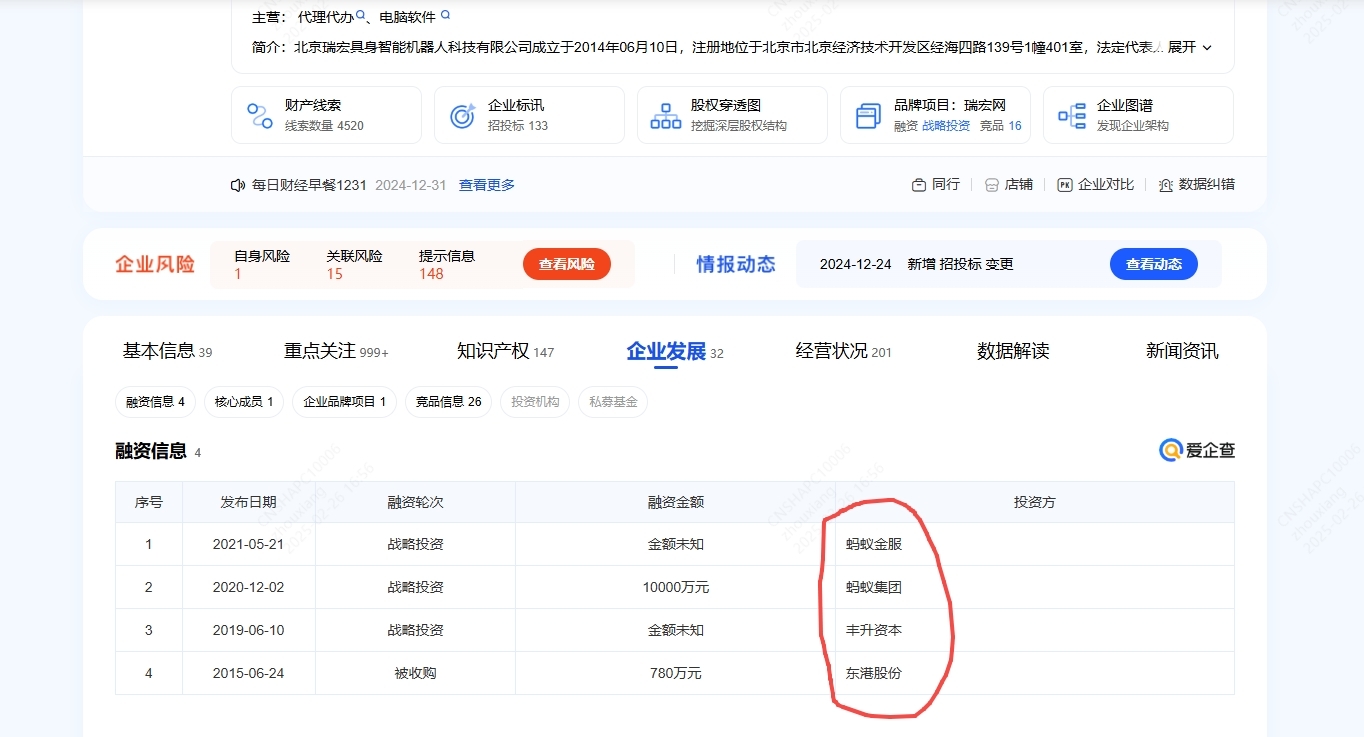Open 数据纠错 correction link
The width and height of the screenshot is (1364, 737).
1197,185
